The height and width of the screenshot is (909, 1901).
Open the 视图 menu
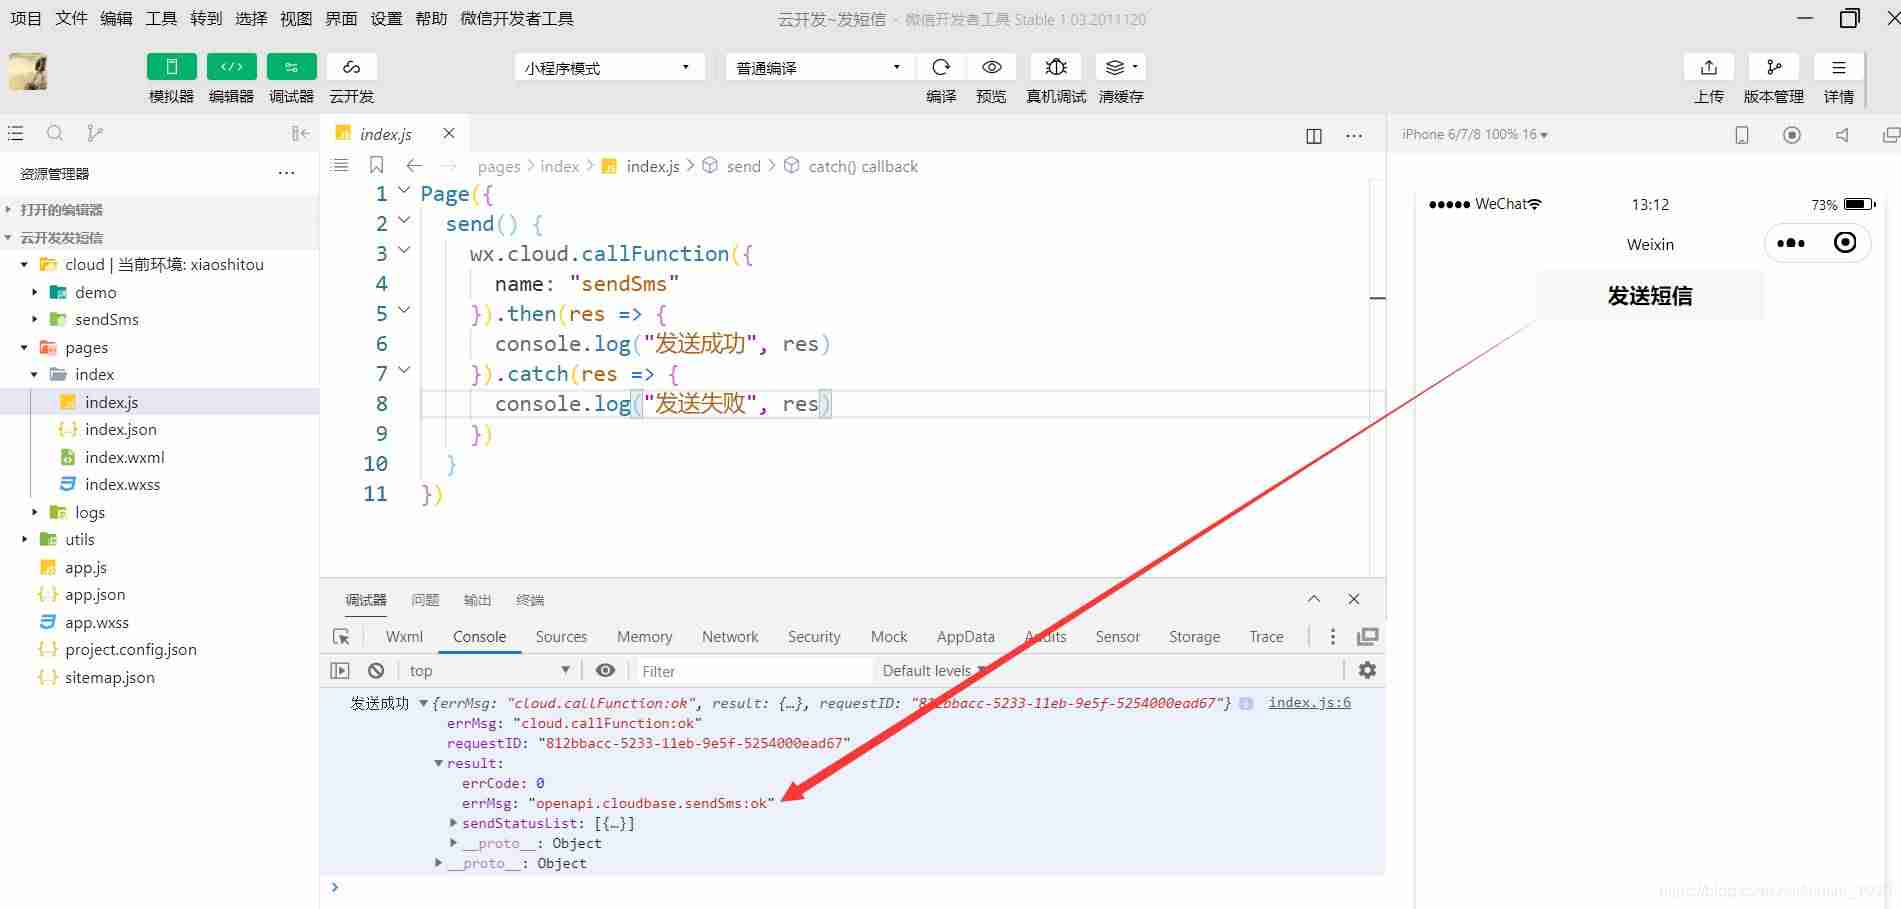(296, 18)
